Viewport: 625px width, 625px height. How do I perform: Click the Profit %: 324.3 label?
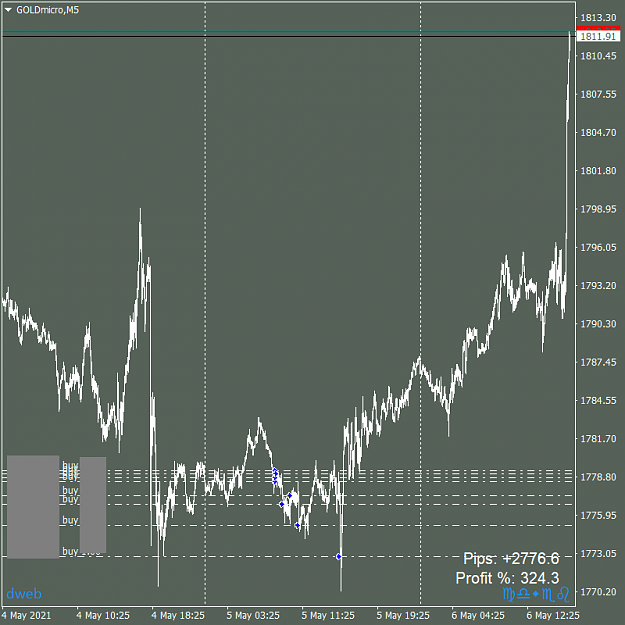click(507, 578)
